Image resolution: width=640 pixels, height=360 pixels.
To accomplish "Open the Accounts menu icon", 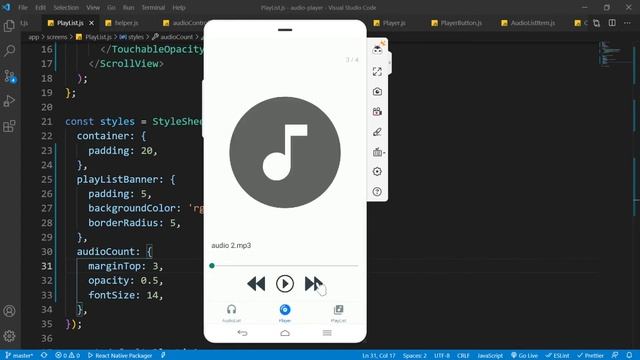I will click(x=9, y=311).
